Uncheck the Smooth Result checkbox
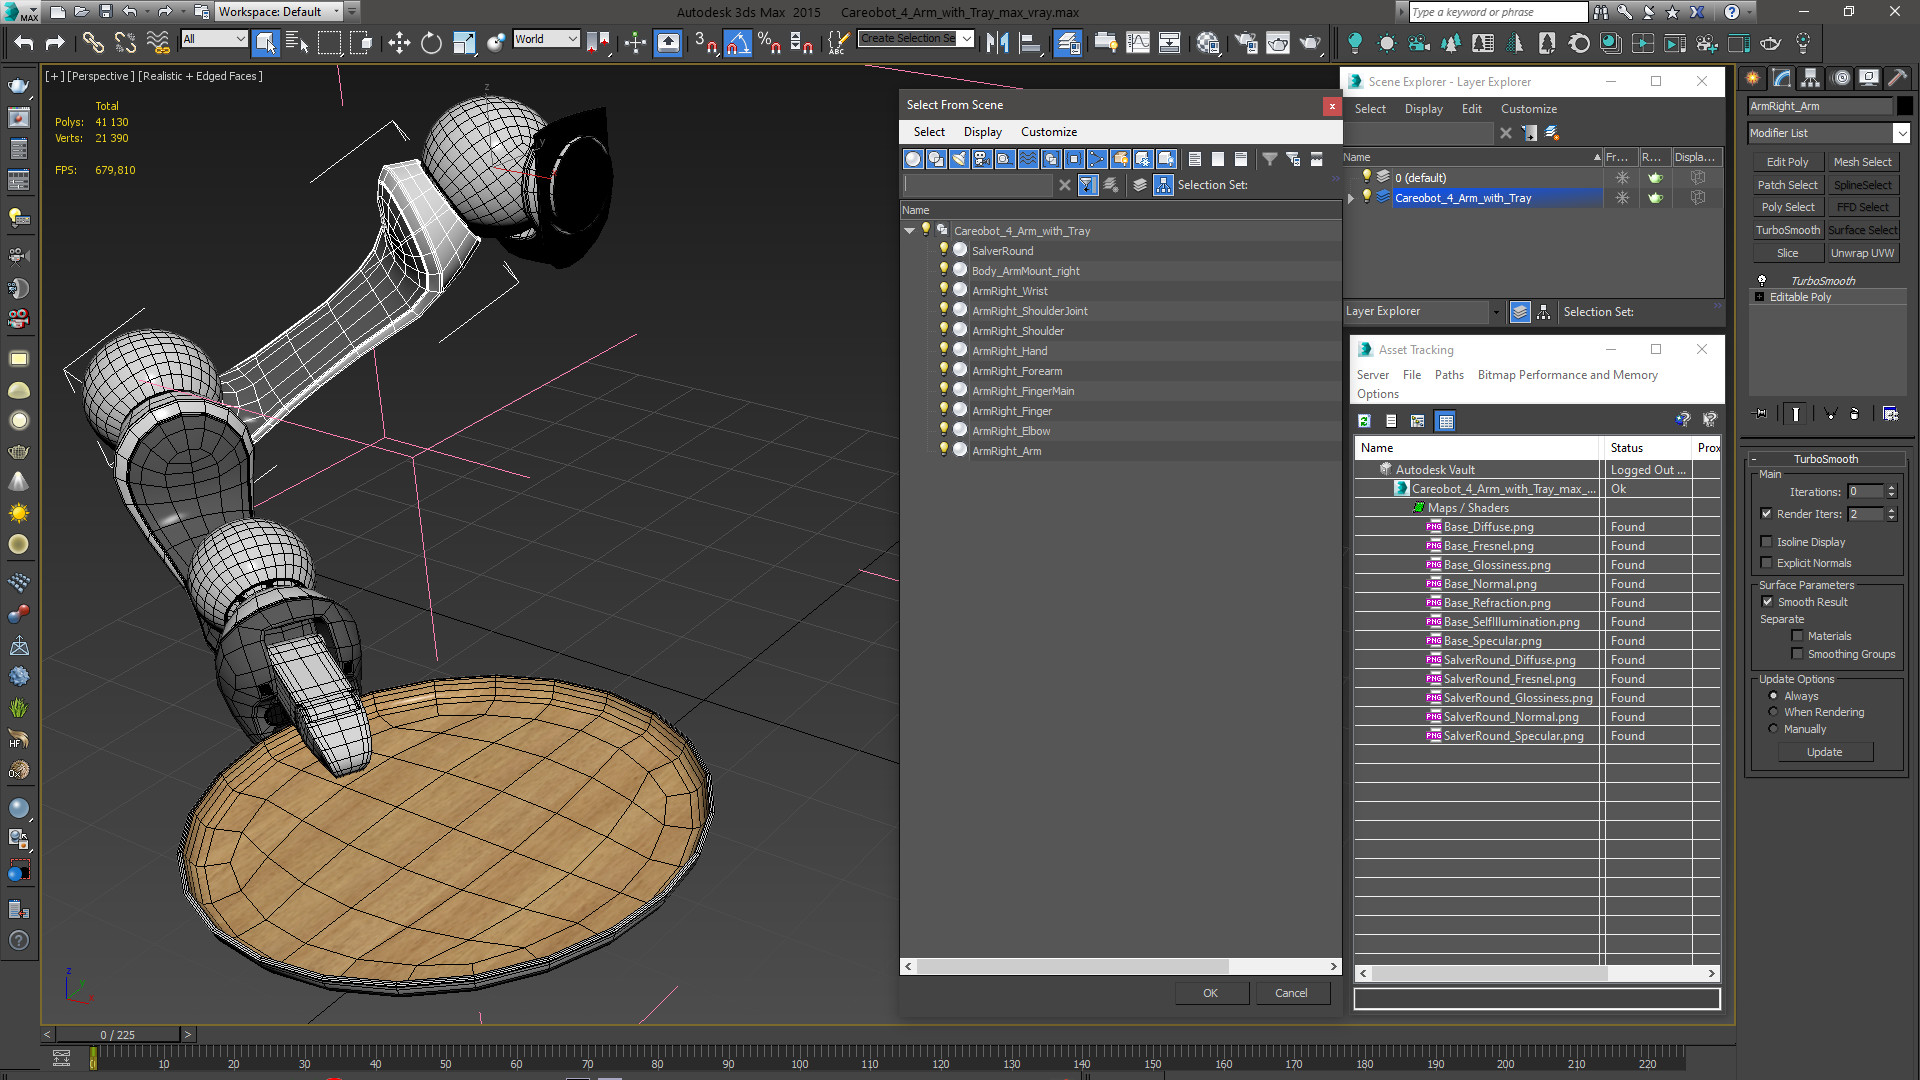Viewport: 1920px width, 1080px height. (1767, 602)
